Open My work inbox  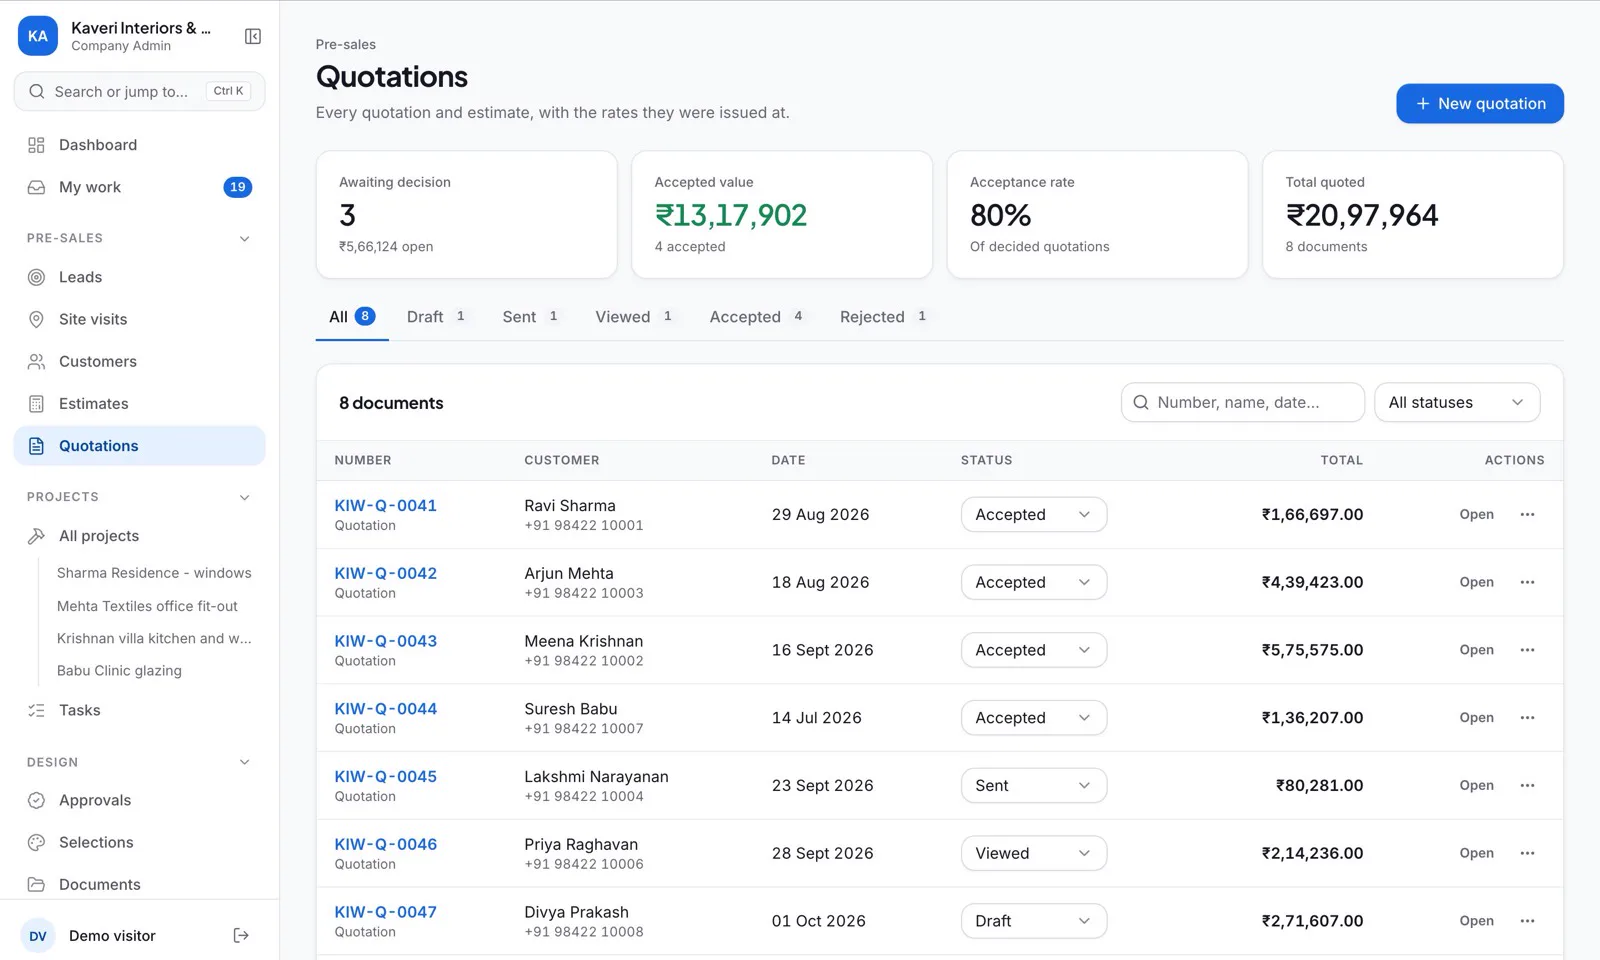tap(139, 187)
